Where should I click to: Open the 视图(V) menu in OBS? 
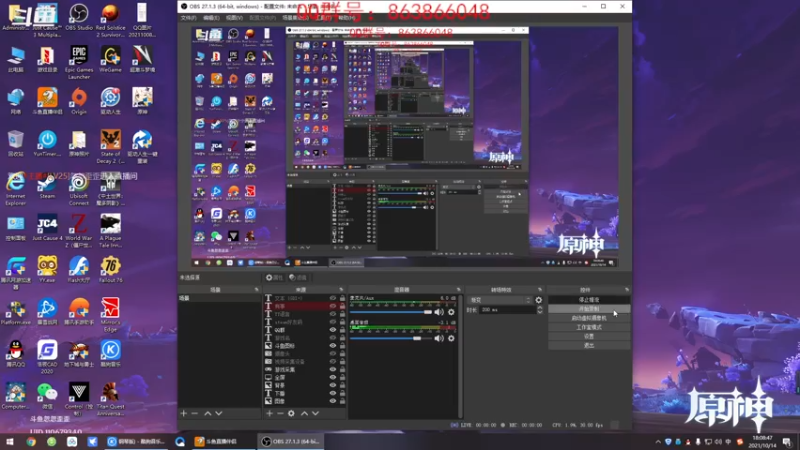tap(234, 18)
